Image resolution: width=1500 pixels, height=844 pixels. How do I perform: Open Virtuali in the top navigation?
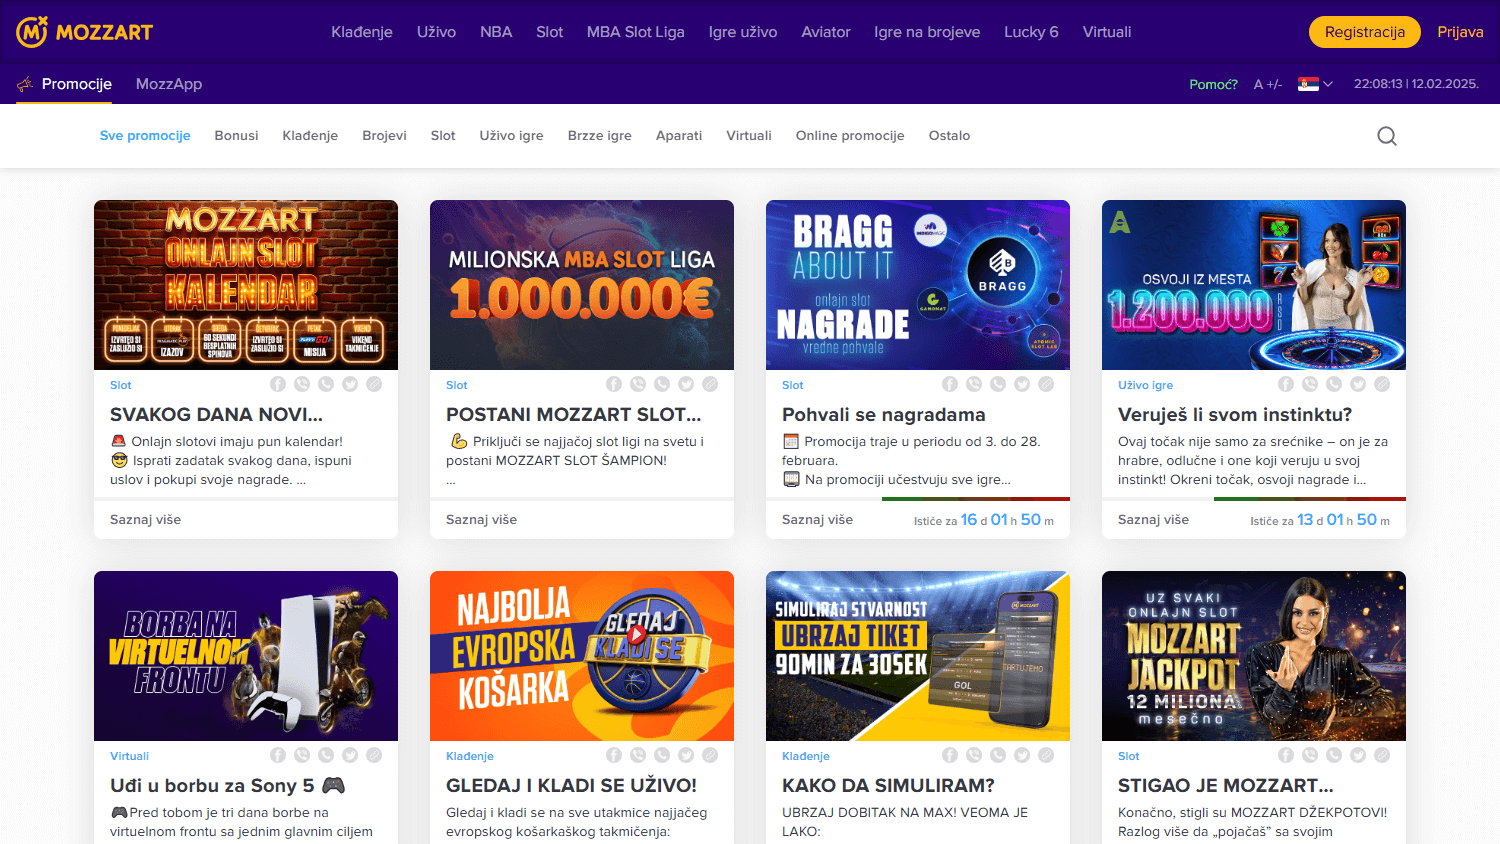1107,32
